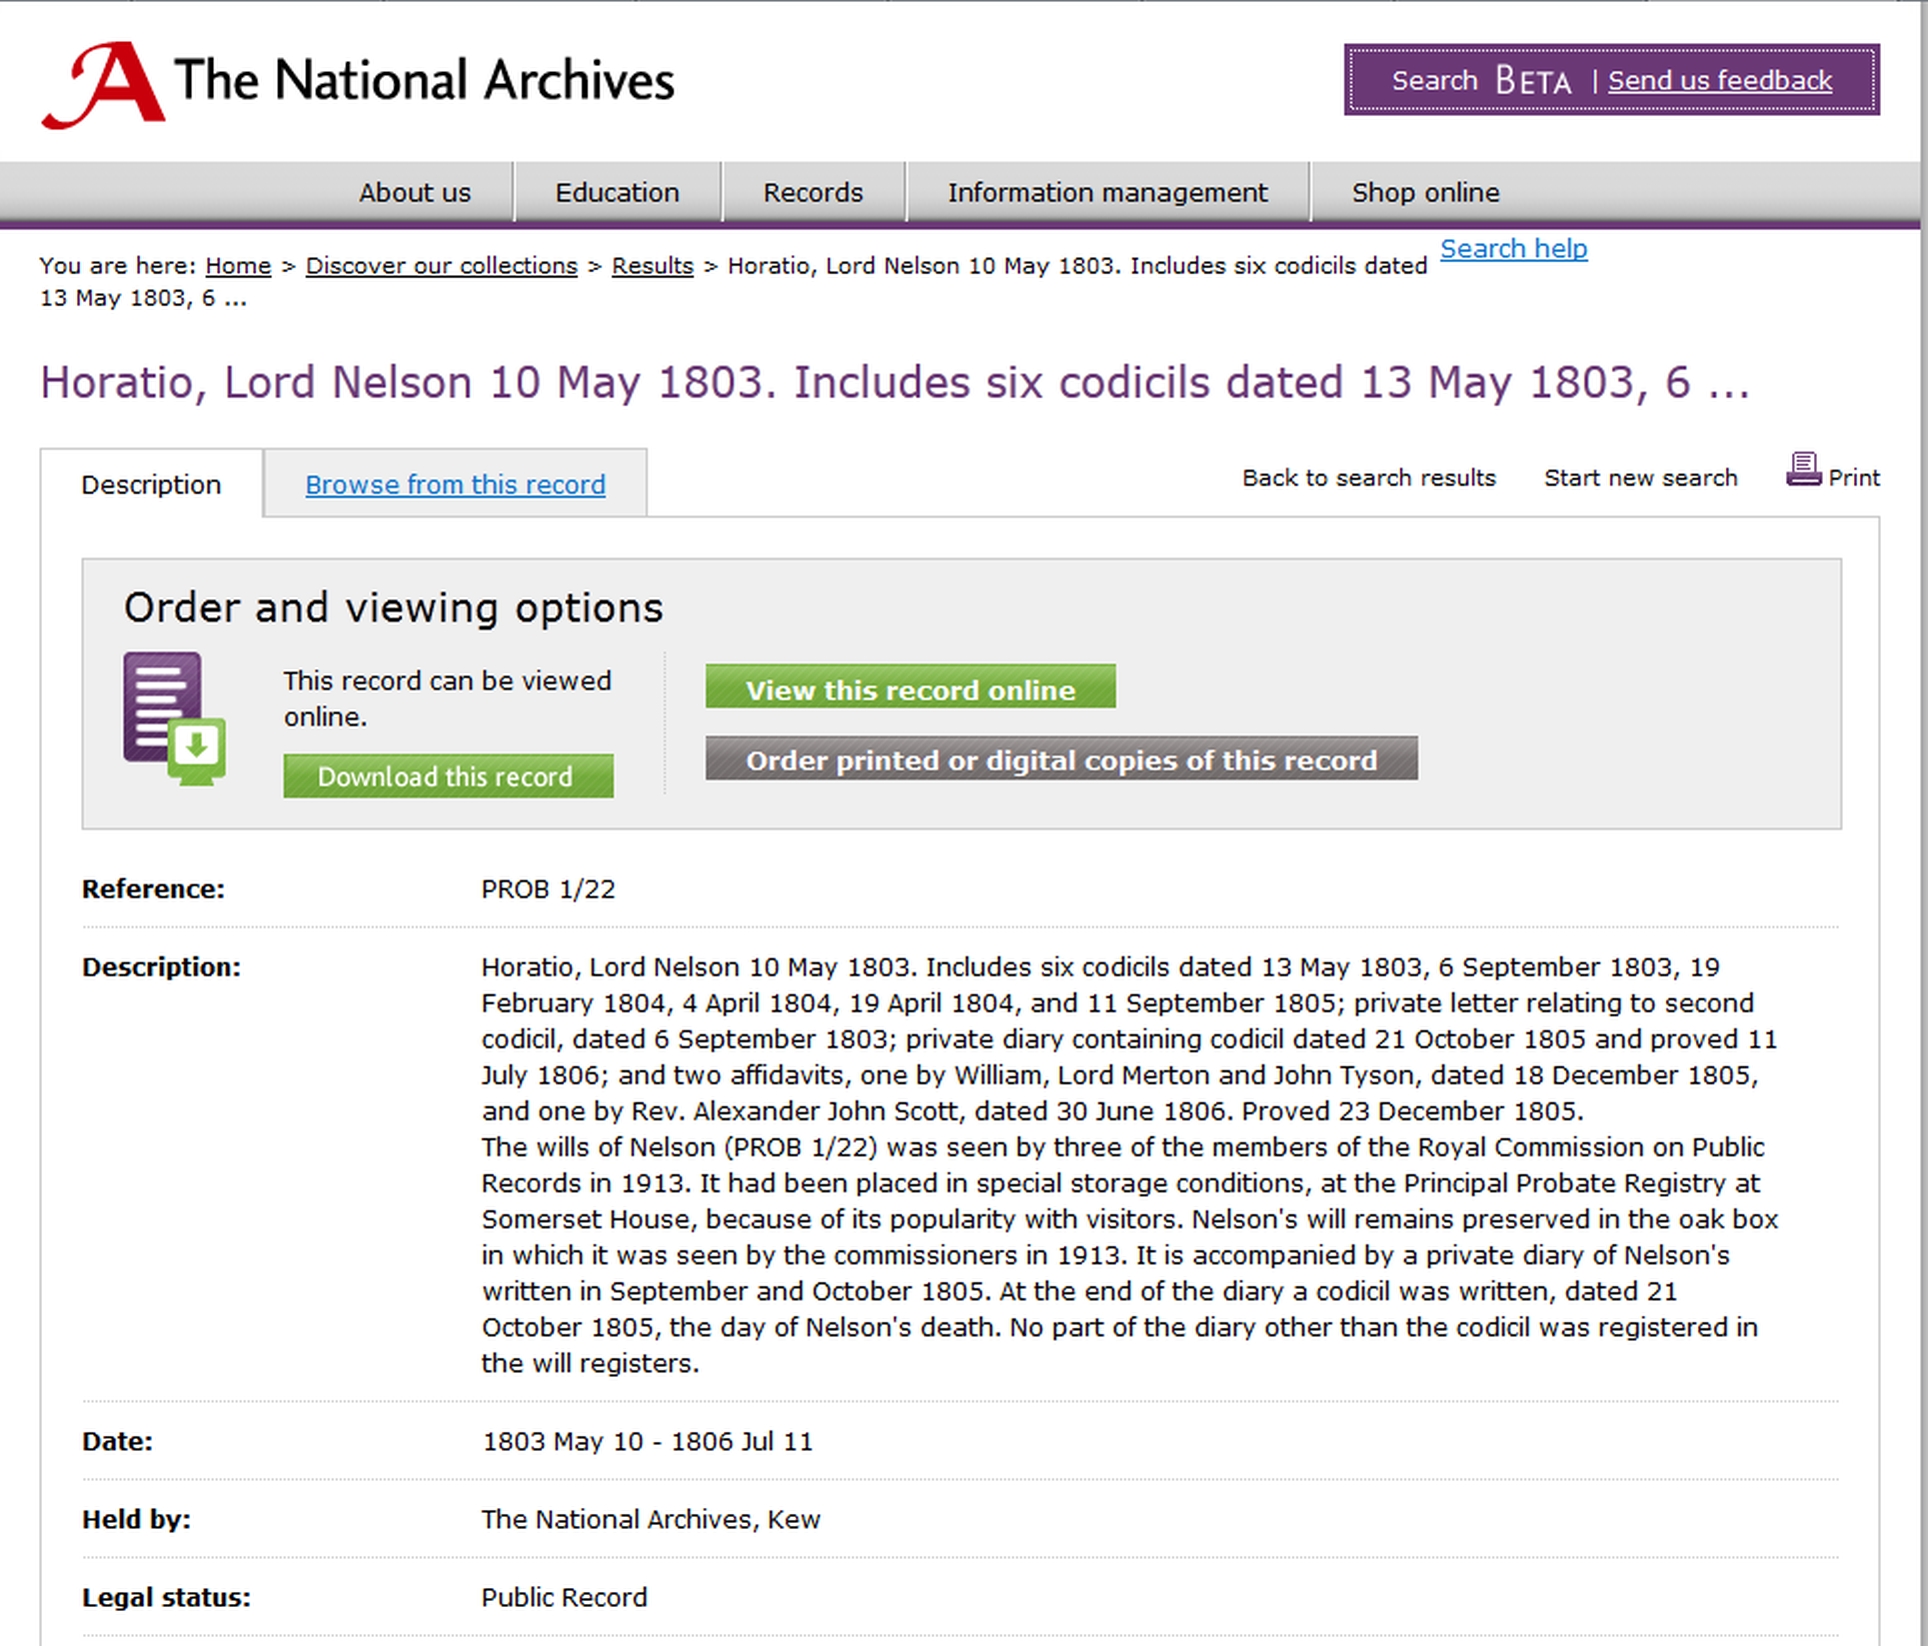Image resolution: width=1928 pixels, height=1646 pixels.
Task: Click the Public Record legal status value
Action: click(x=564, y=1597)
